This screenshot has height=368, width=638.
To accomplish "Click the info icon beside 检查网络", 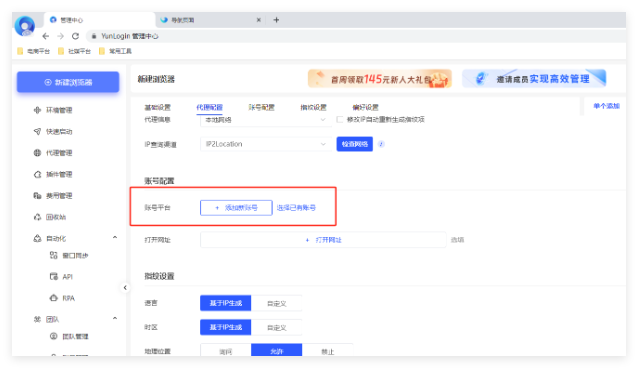I will (381, 144).
